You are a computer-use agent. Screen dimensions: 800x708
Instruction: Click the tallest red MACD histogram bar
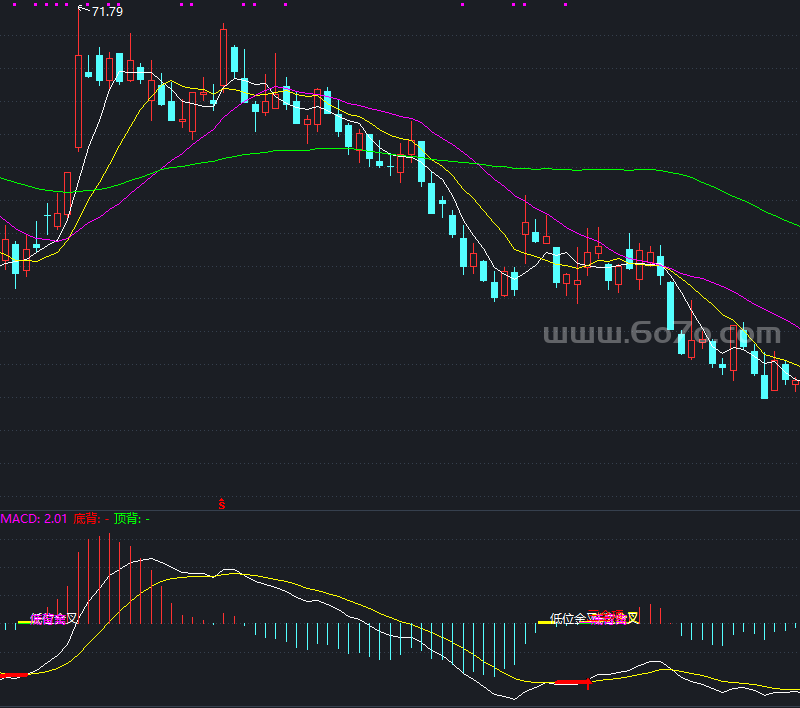tap(109, 578)
